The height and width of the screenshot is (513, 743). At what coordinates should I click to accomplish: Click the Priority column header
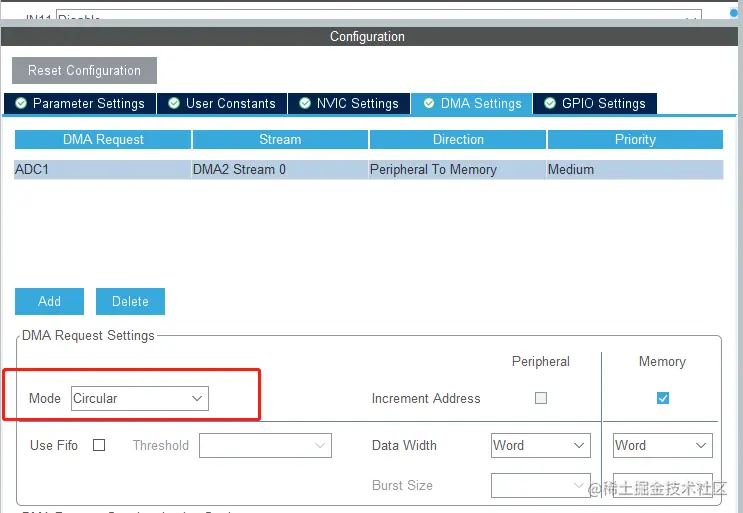635,139
